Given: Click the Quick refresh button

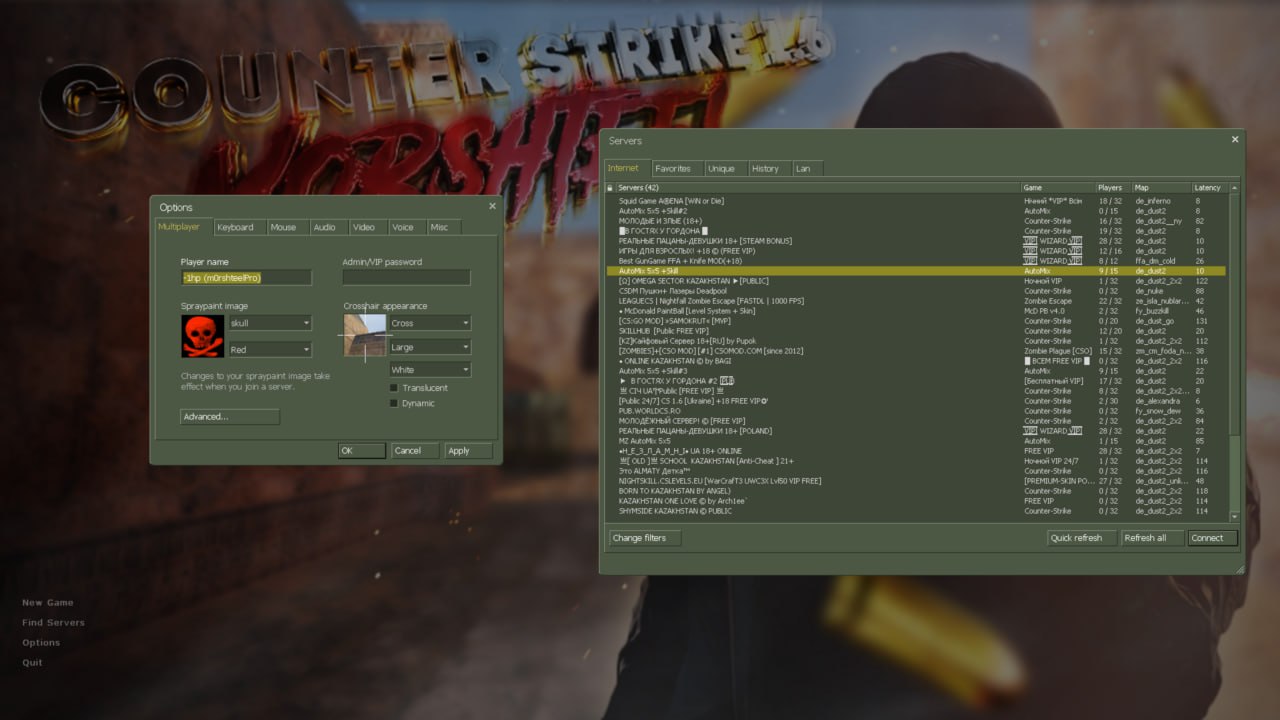Looking at the screenshot, I should coord(1076,538).
